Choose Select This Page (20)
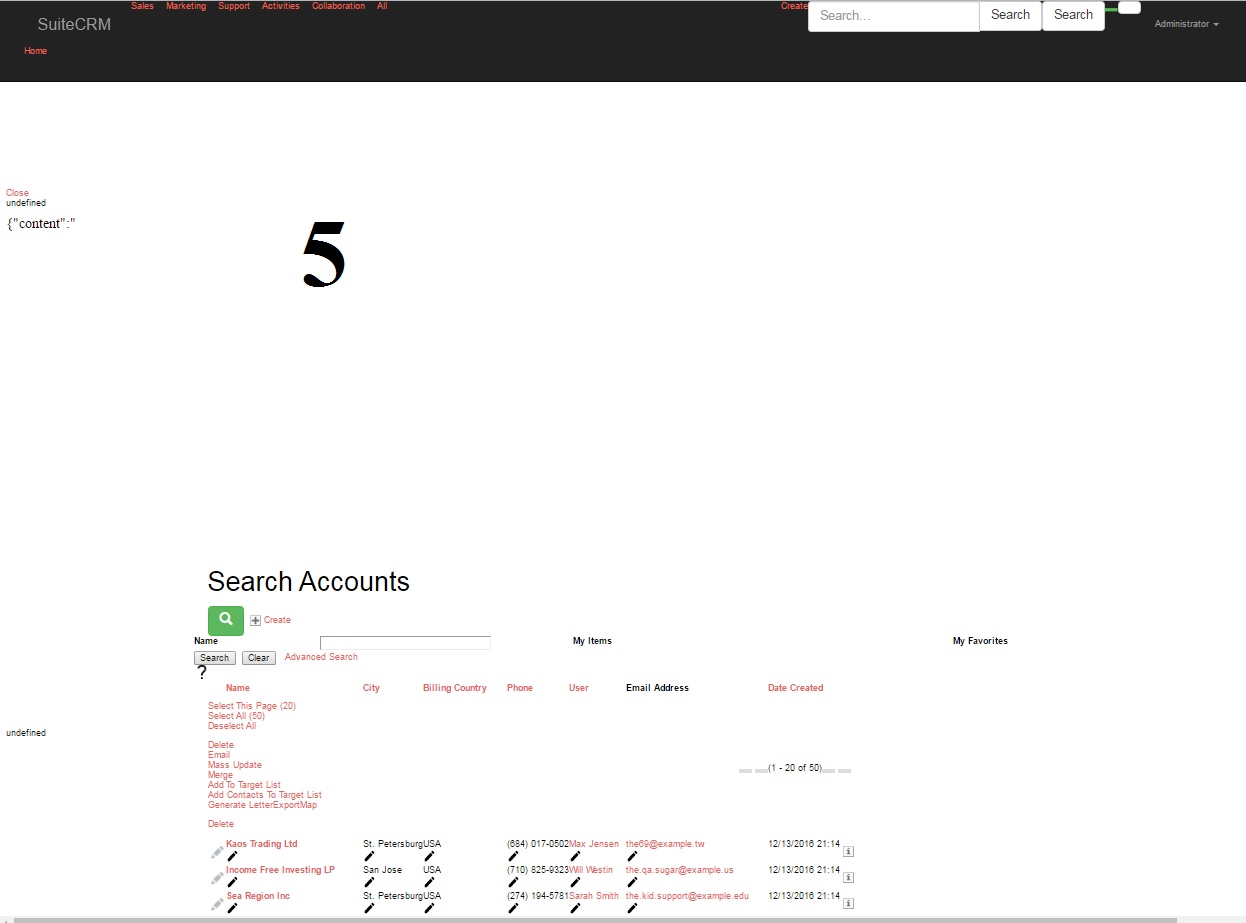This screenshot has width=1246, height=923. (252, 706)
